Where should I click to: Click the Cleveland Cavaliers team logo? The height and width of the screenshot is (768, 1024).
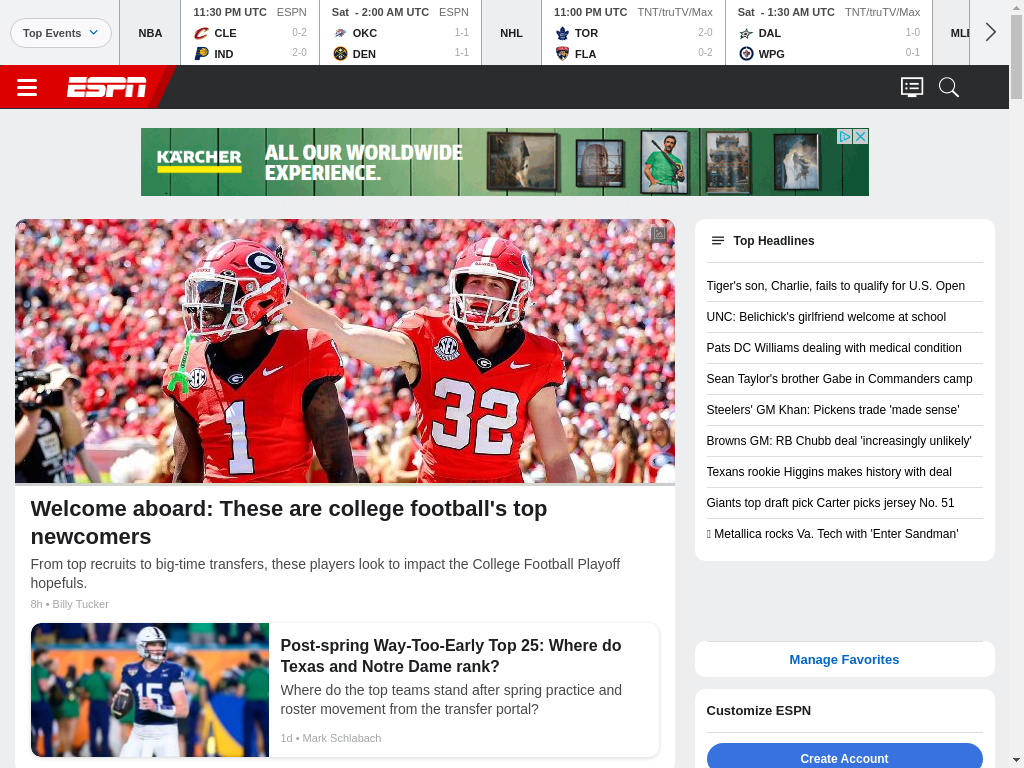[202, 33]
